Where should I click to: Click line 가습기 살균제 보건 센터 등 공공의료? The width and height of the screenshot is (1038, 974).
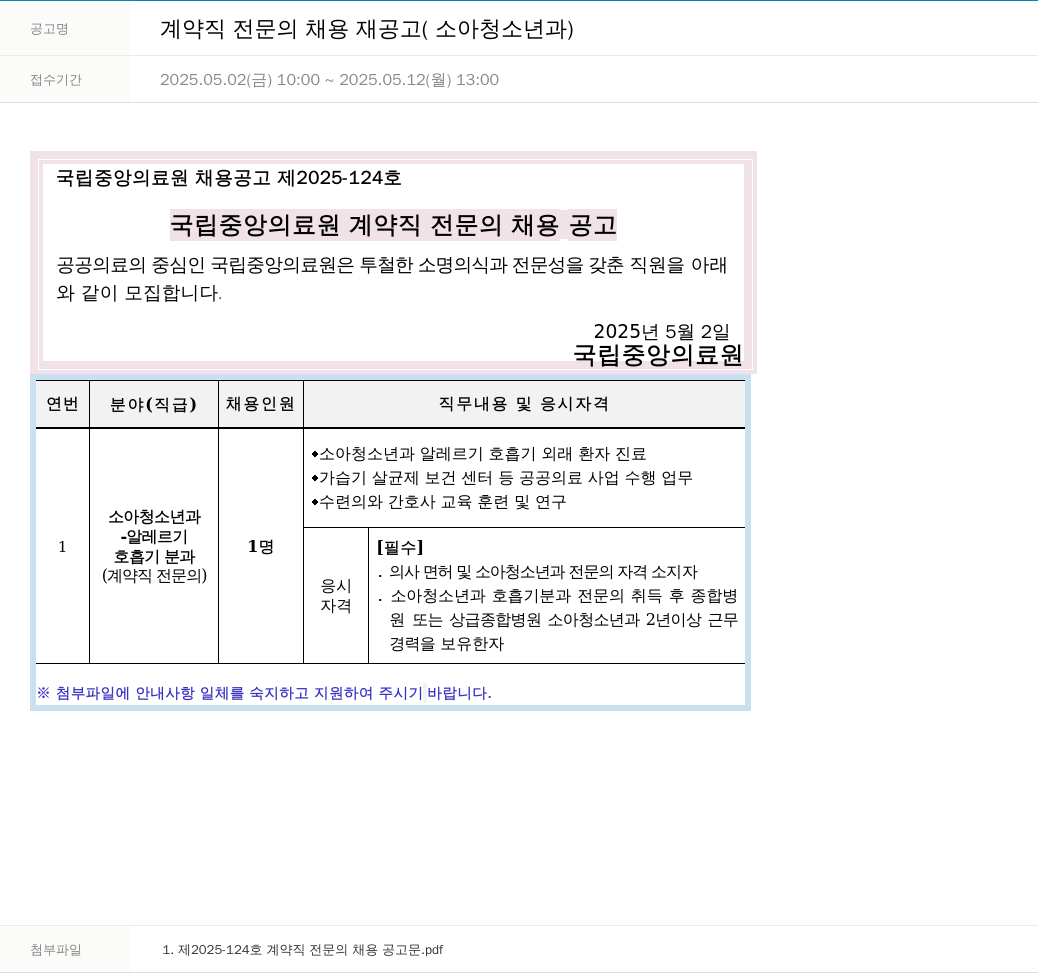502,478
